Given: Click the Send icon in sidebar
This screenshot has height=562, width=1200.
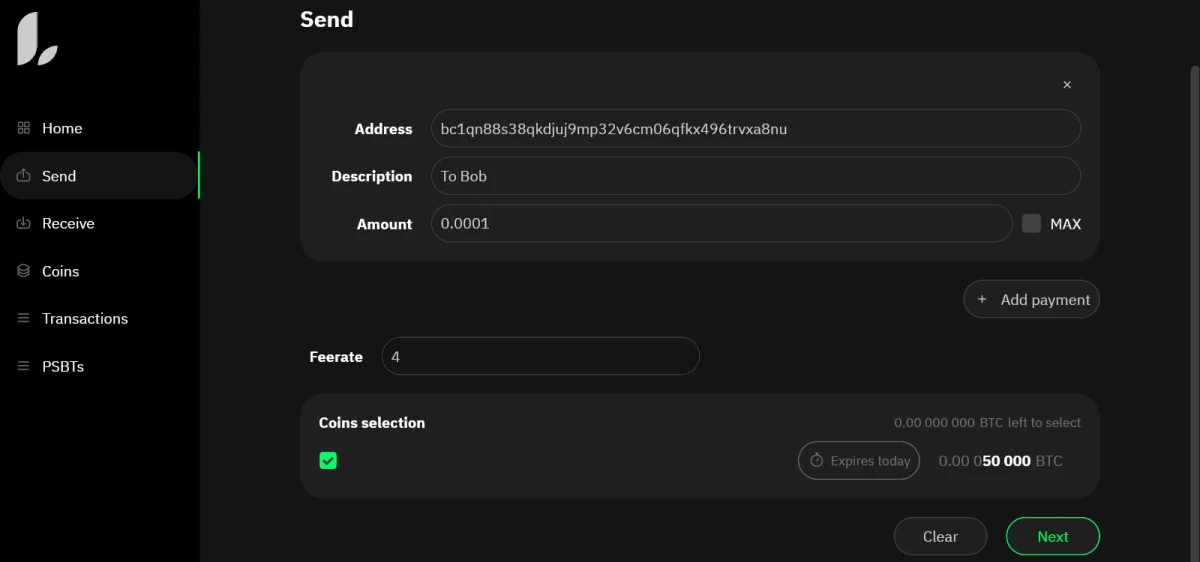Looking at the screenshot, I should (24, 176).
